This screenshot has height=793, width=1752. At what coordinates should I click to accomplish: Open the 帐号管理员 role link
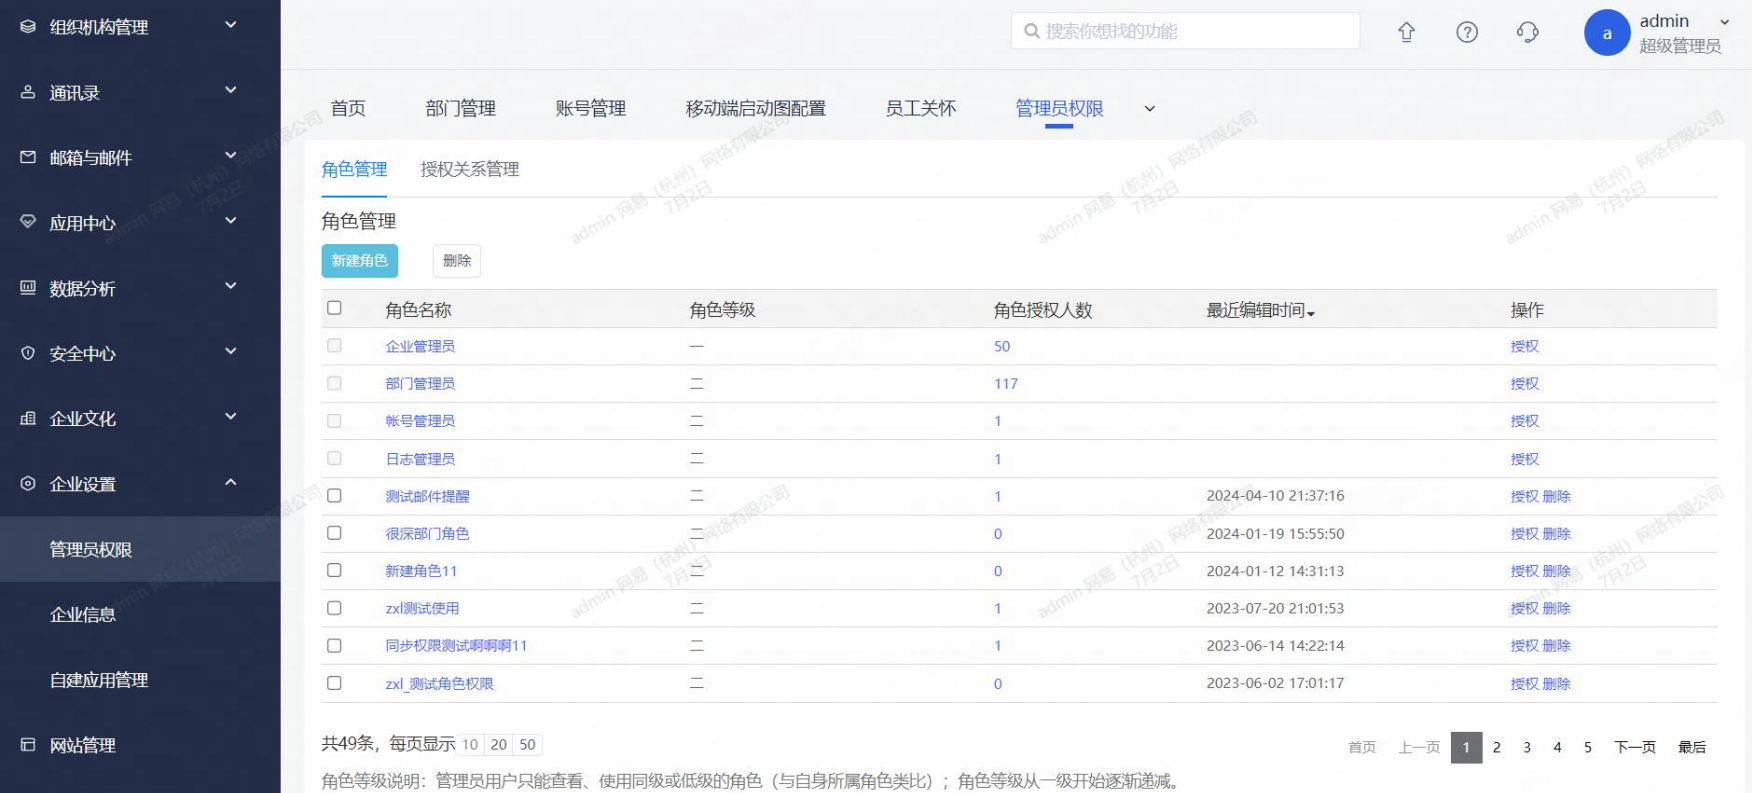click(420, 421)
